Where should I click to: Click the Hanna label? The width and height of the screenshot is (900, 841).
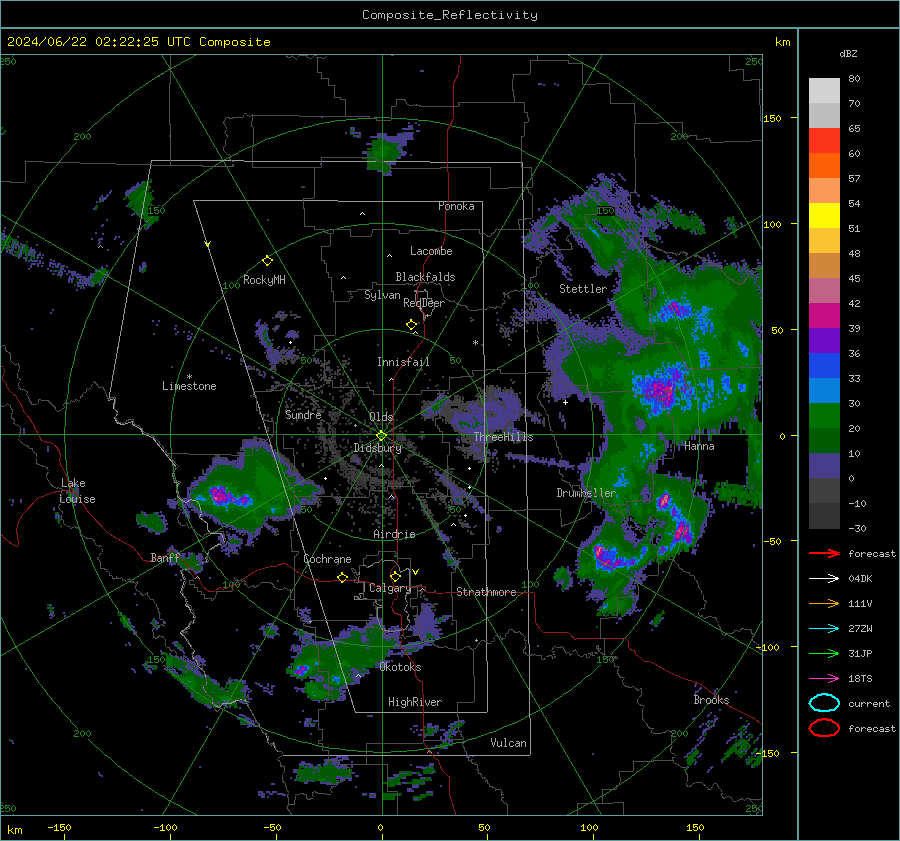699,446
